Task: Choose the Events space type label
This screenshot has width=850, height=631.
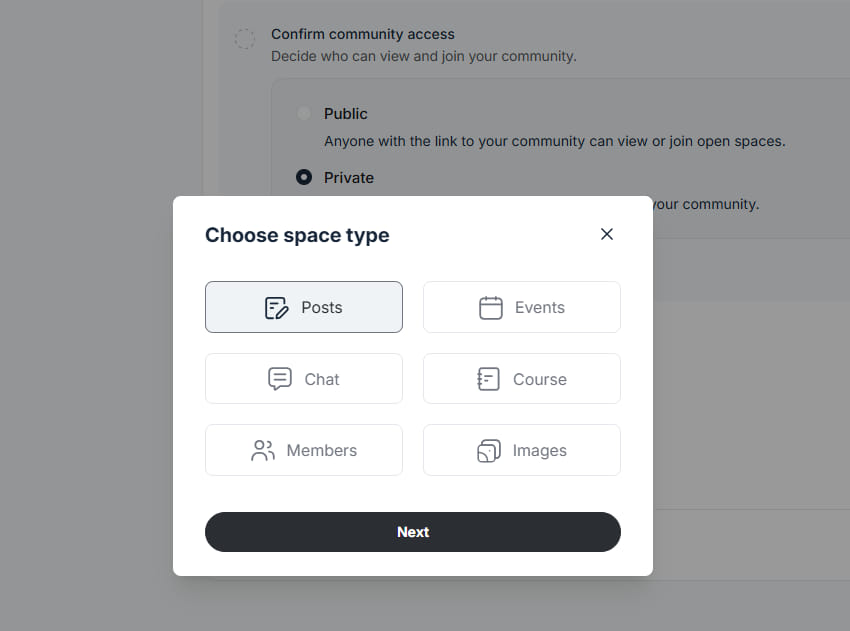Action: pos(540,307)
